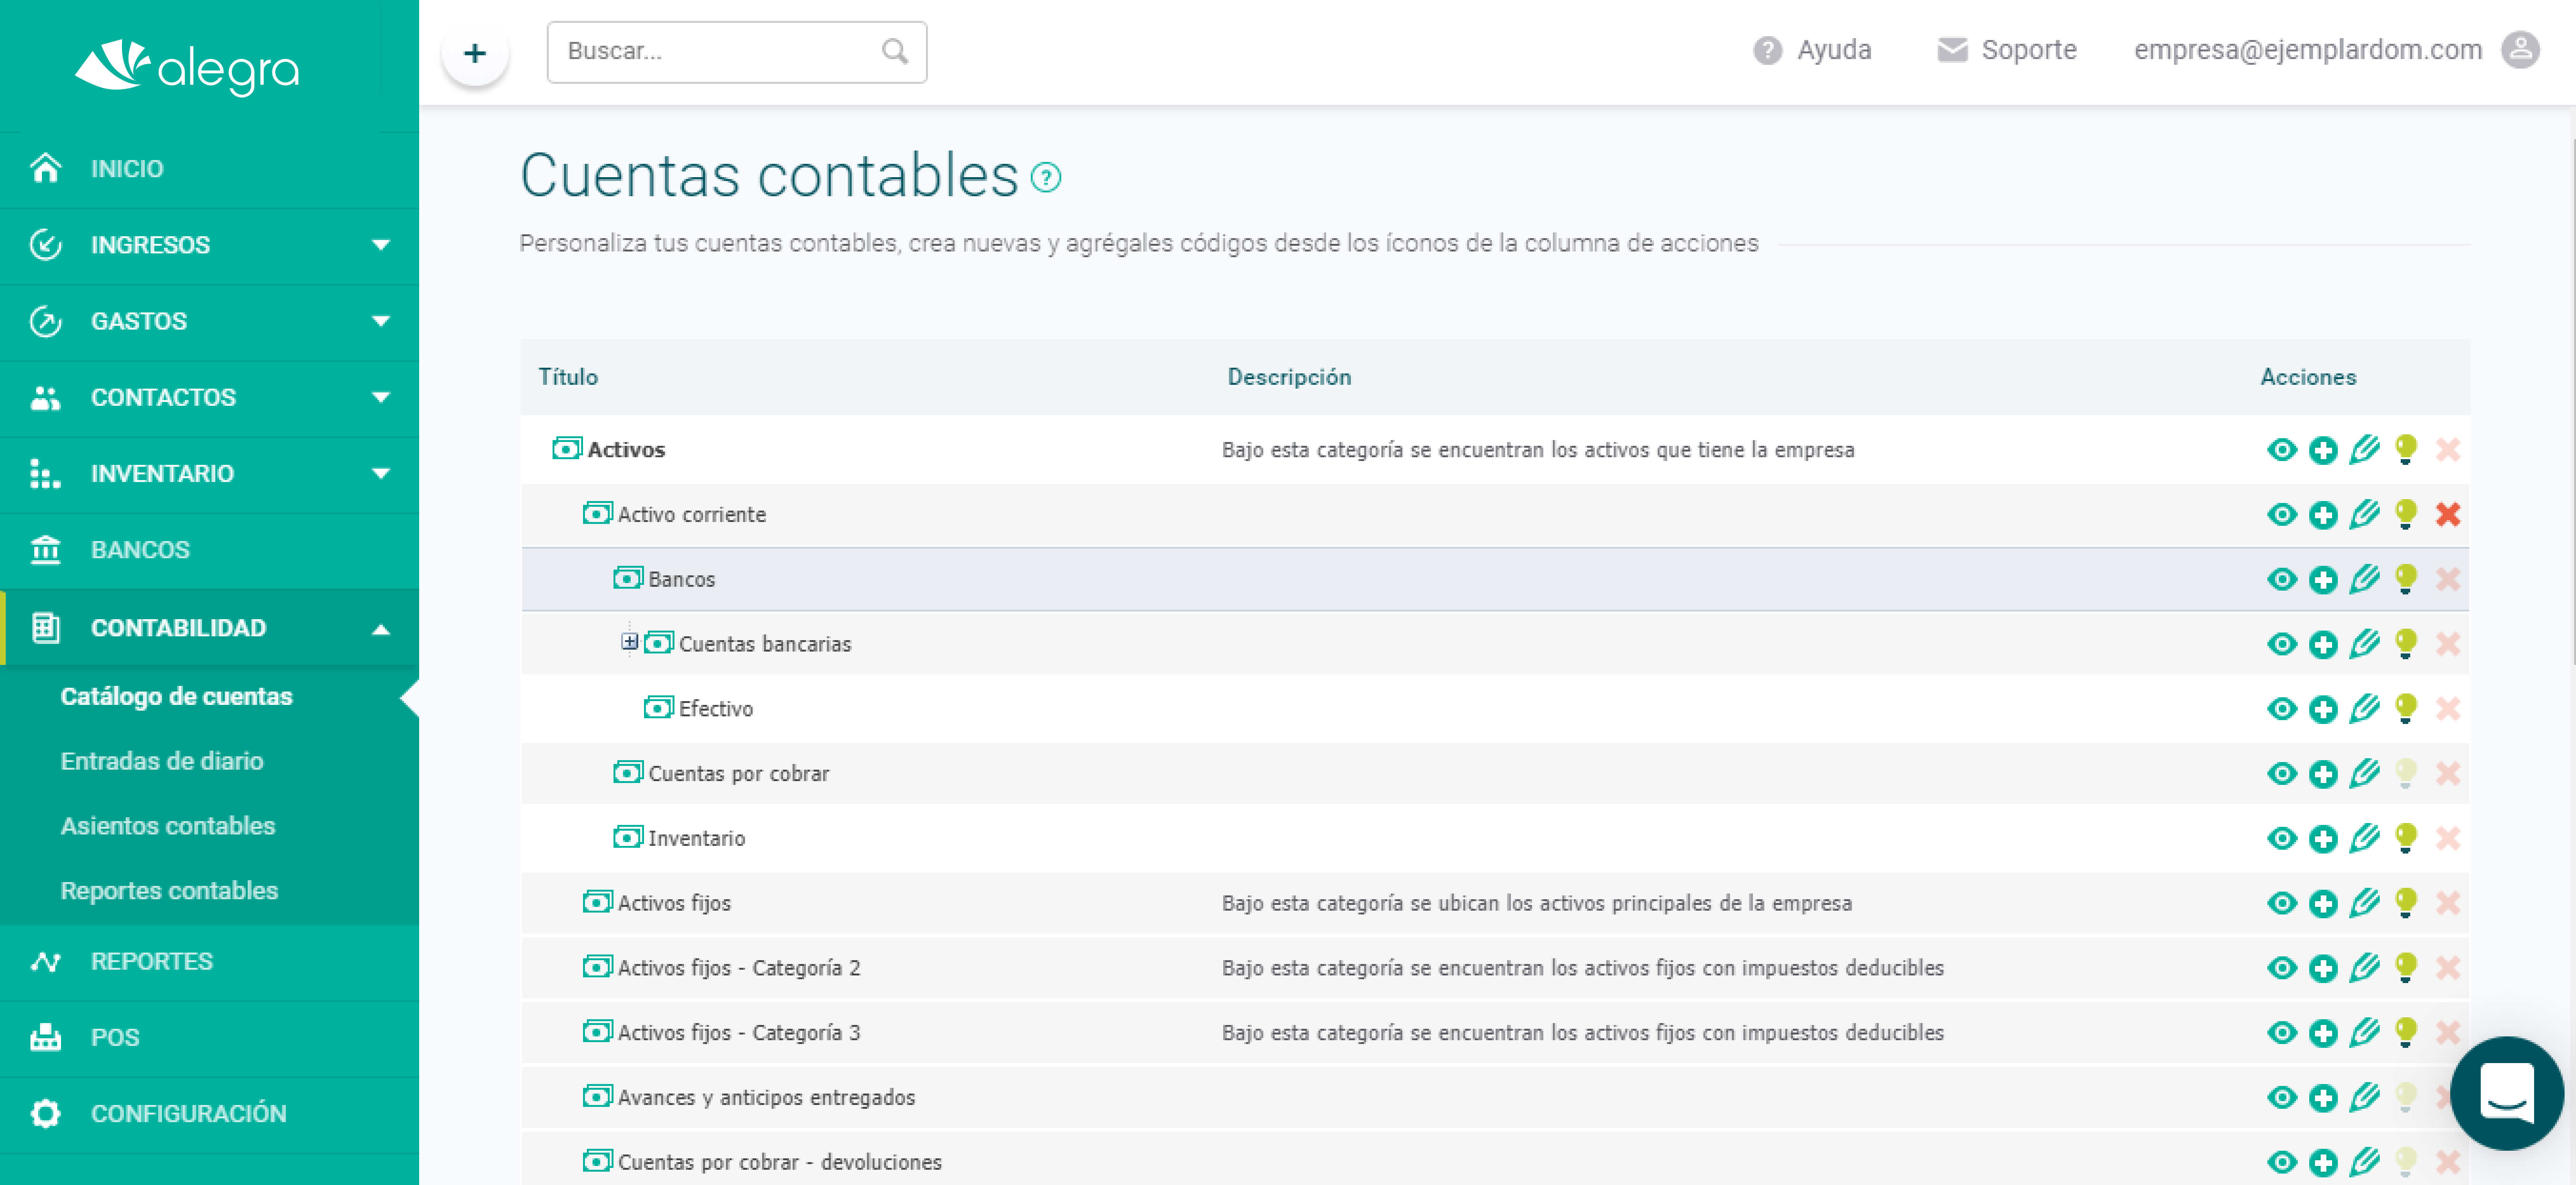Toggle lightbulb on Cuentas por cobrar row
This screenshot has width=2576, height=1185.
click(x=2406, y=774)
